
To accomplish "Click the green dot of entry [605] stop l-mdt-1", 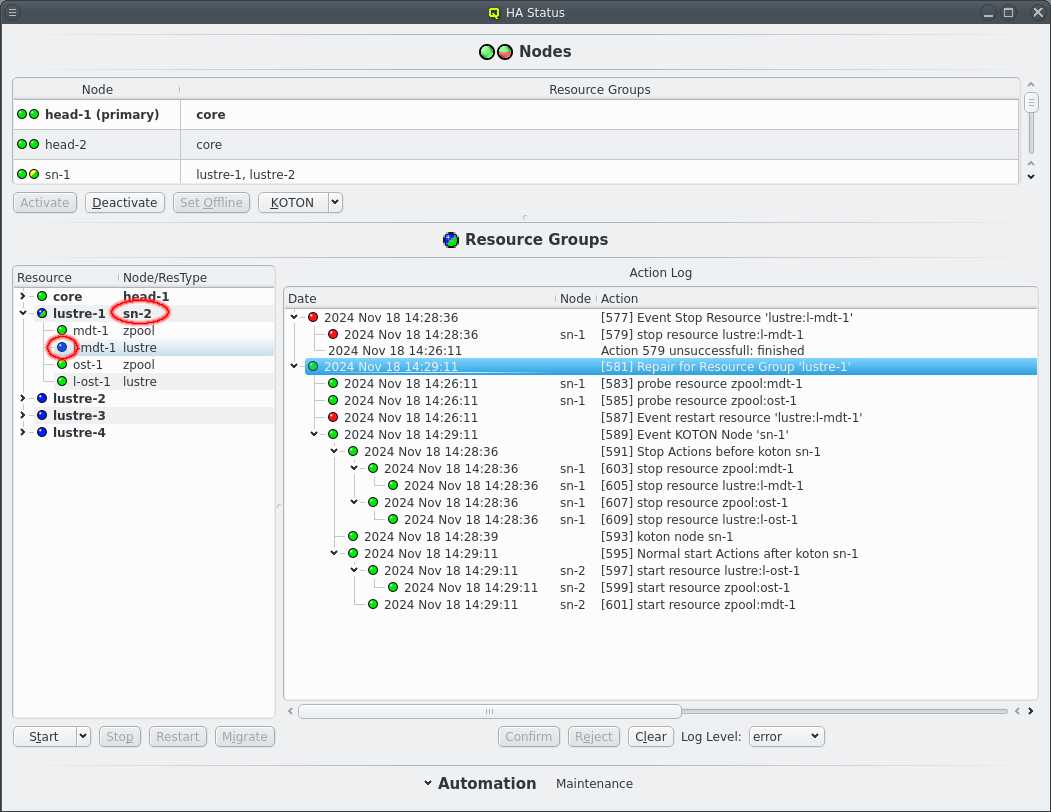I will coord(393,485).
